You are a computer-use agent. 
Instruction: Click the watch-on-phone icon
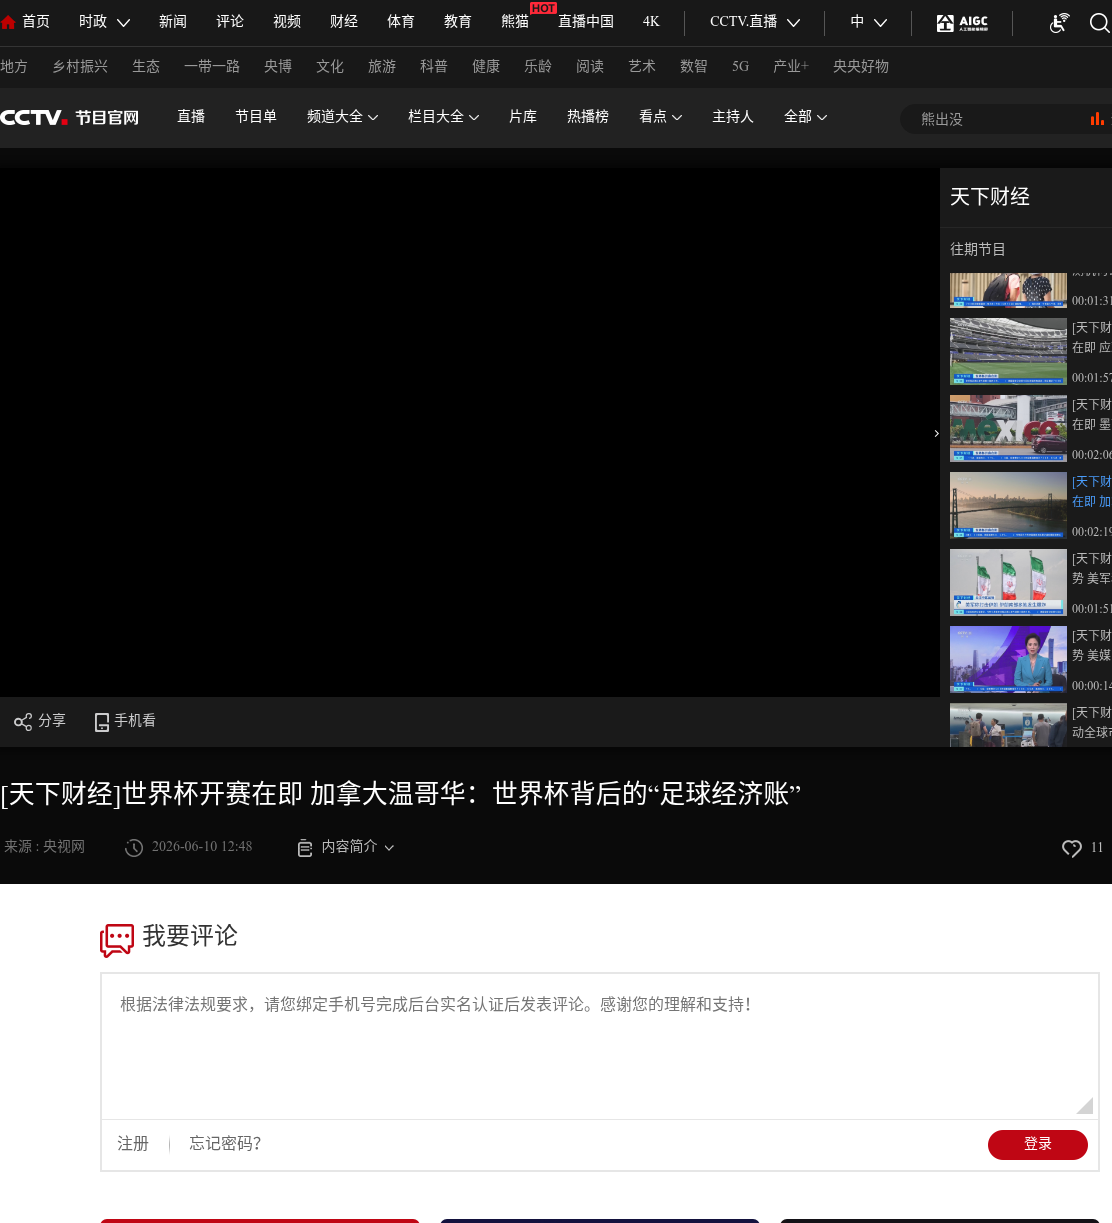[101, 722]
